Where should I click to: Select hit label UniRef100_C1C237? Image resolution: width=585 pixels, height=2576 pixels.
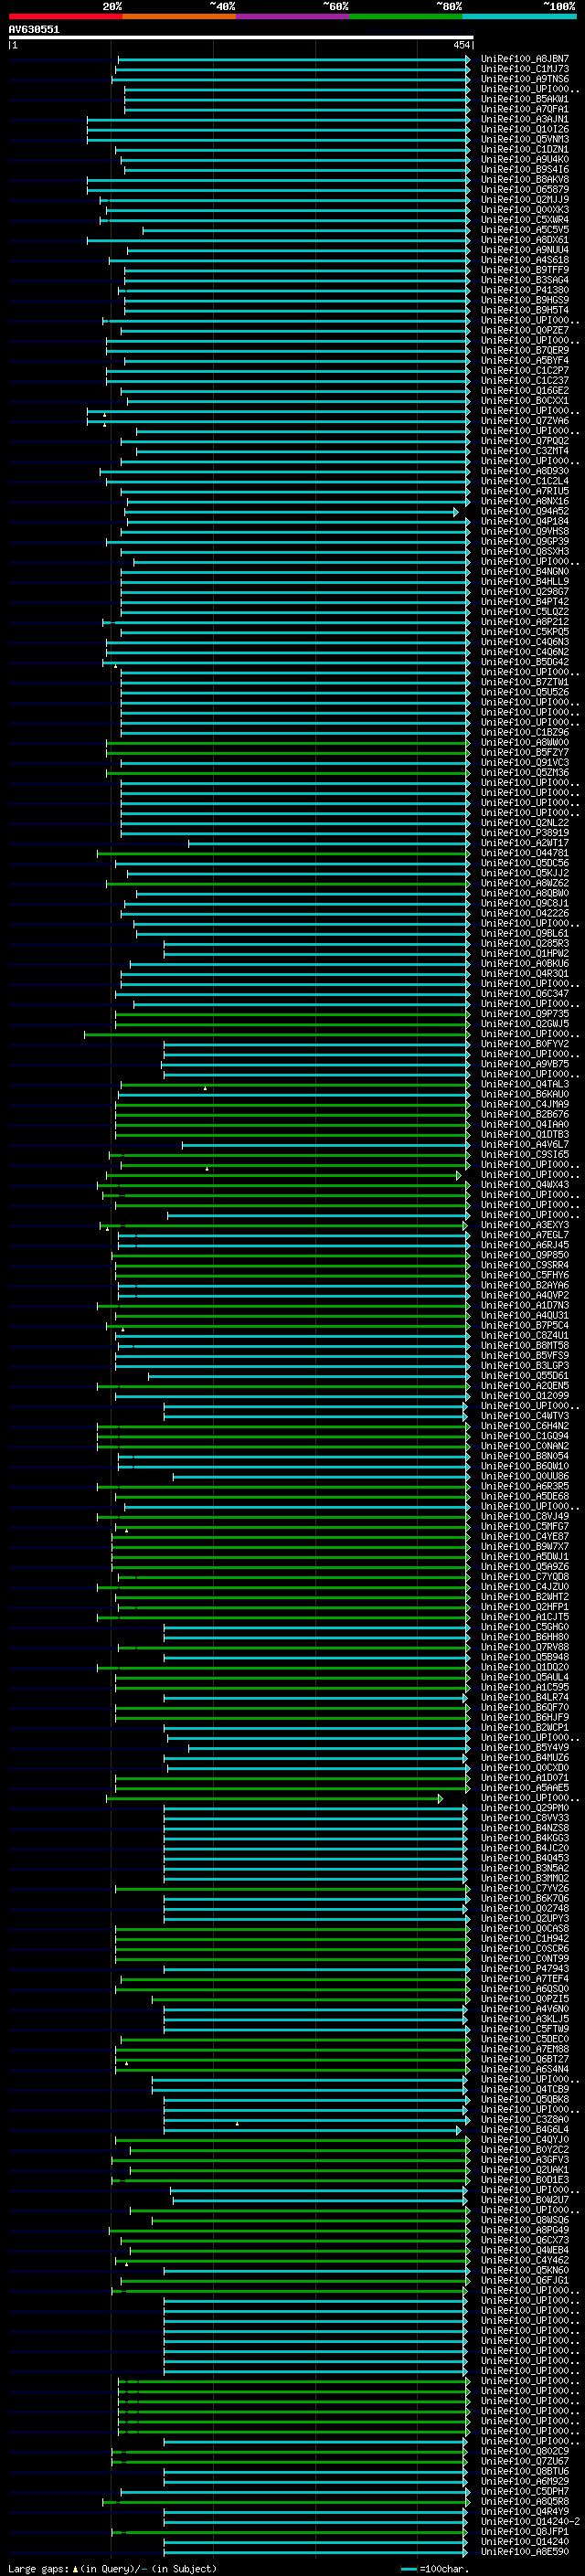coord(525,381)
